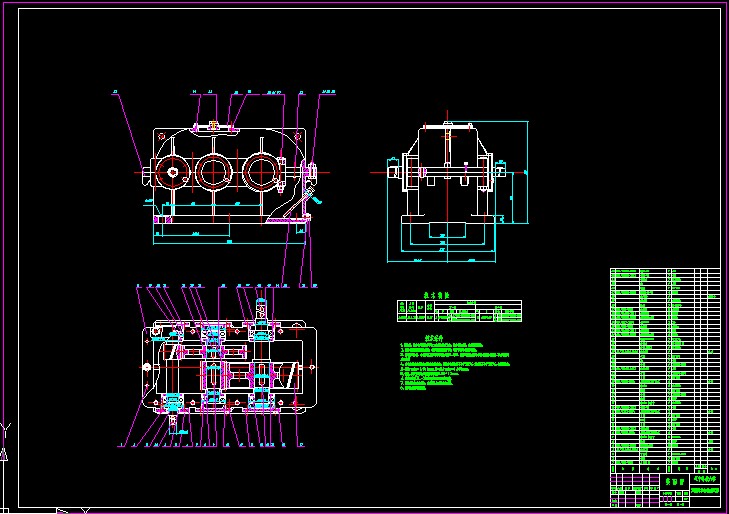Click the cyan bottom length dimension under front view
The height and width of the screenshot is (514, 729).
point(229,243)
